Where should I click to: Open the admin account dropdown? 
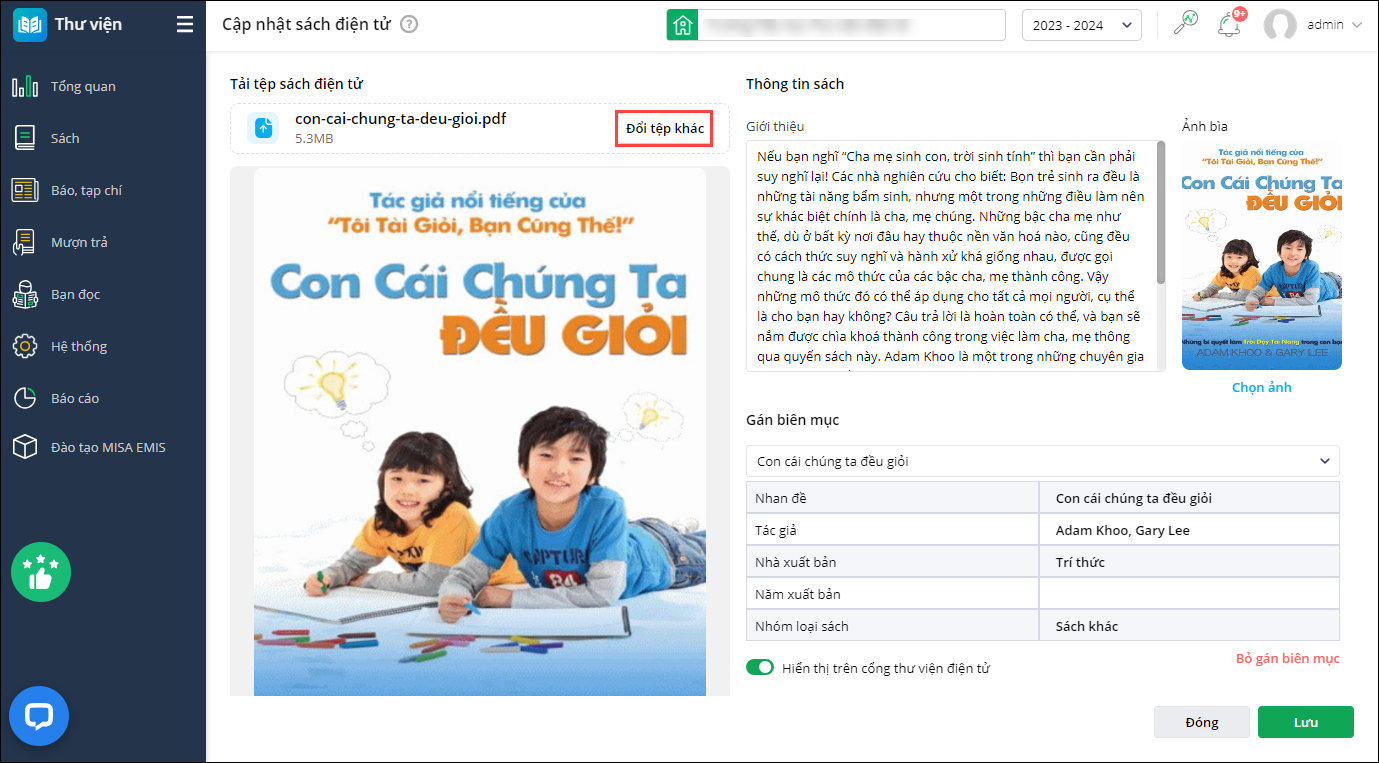(1313, 25)
